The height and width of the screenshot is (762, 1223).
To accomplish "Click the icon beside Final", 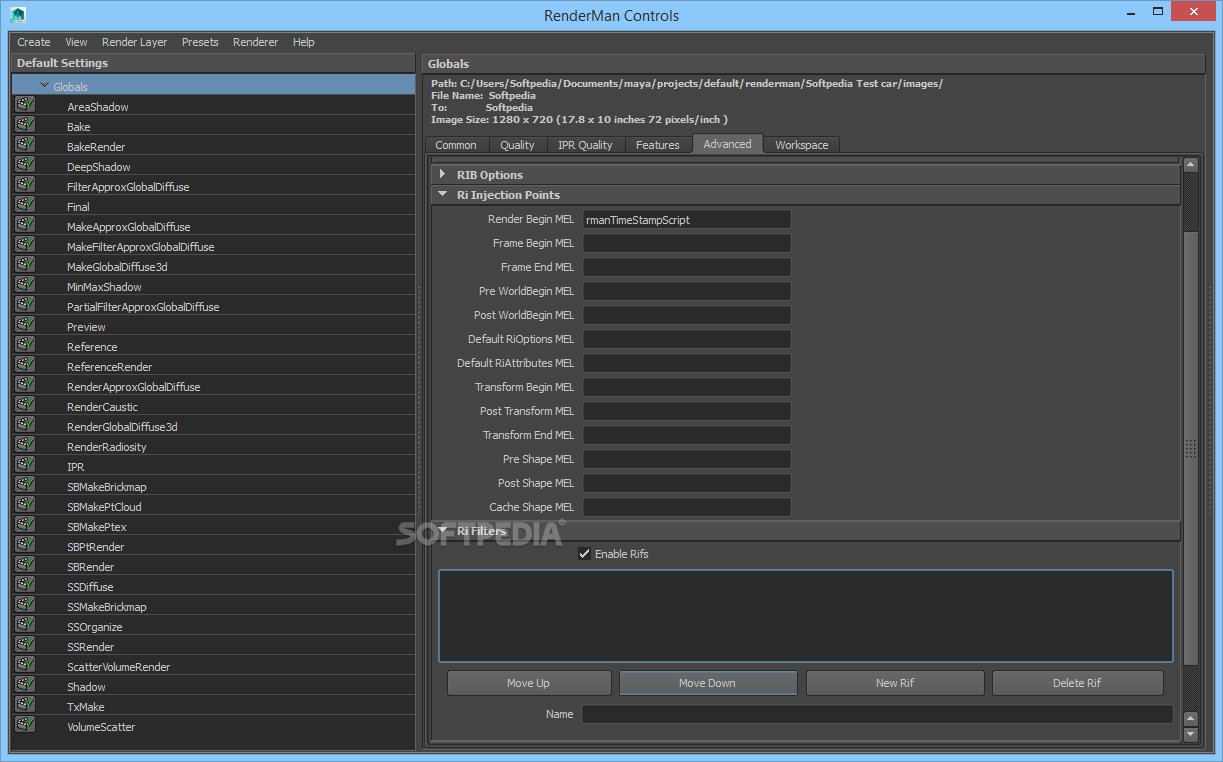I will [x=25, y=205].
